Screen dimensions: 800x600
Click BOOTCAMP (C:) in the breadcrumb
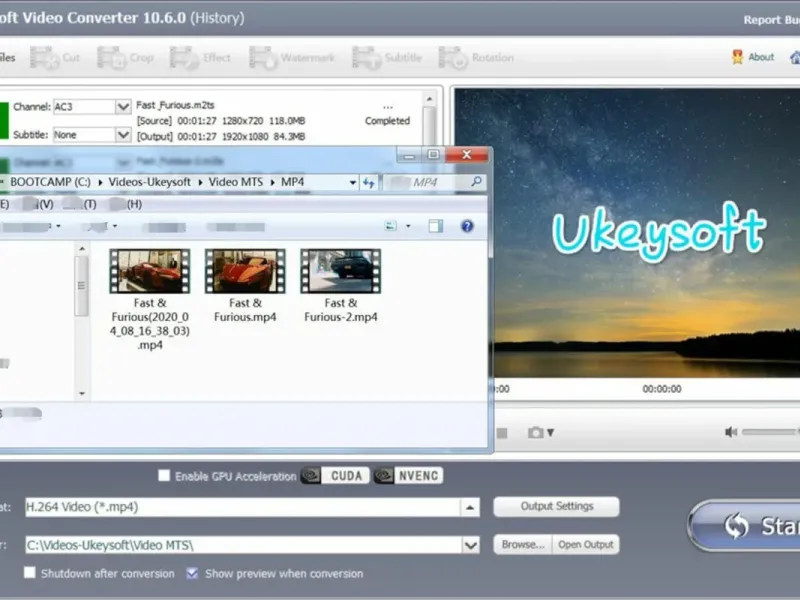pos(50,182)
